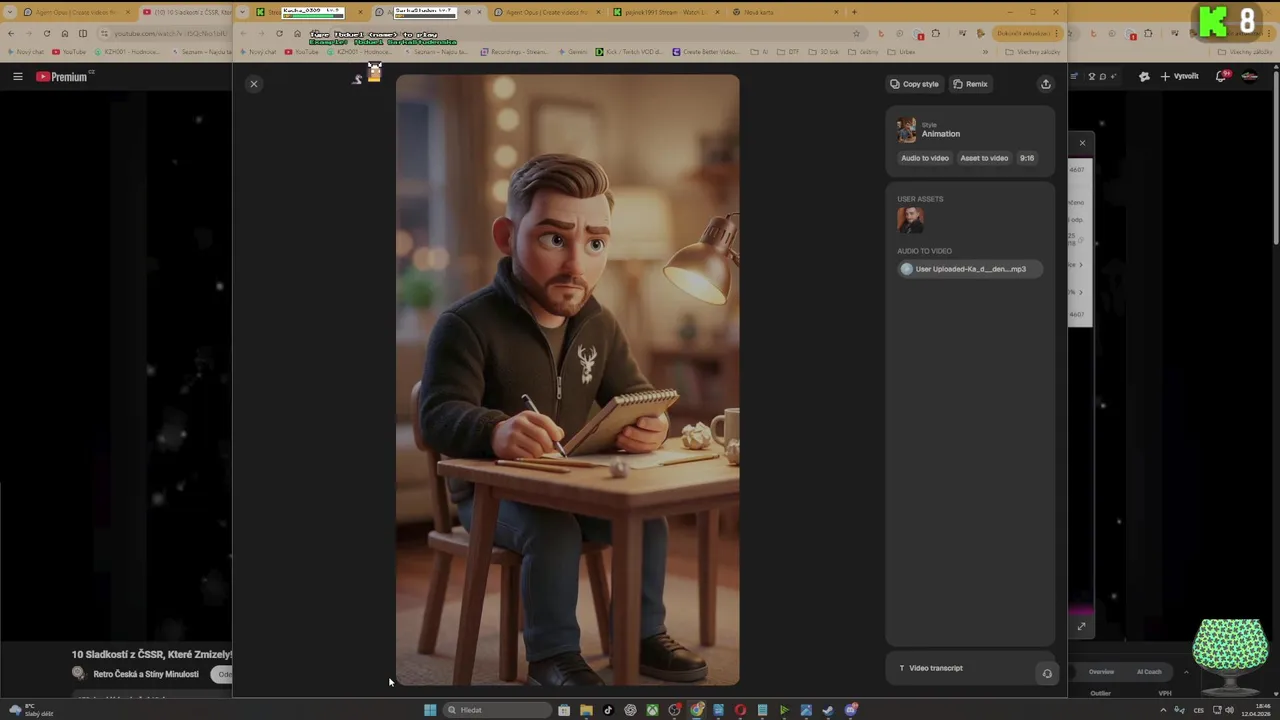Screen dimensions: 1280x720
Task: Click the browser address bar with youtube.com URL
Action: [165, 33]
